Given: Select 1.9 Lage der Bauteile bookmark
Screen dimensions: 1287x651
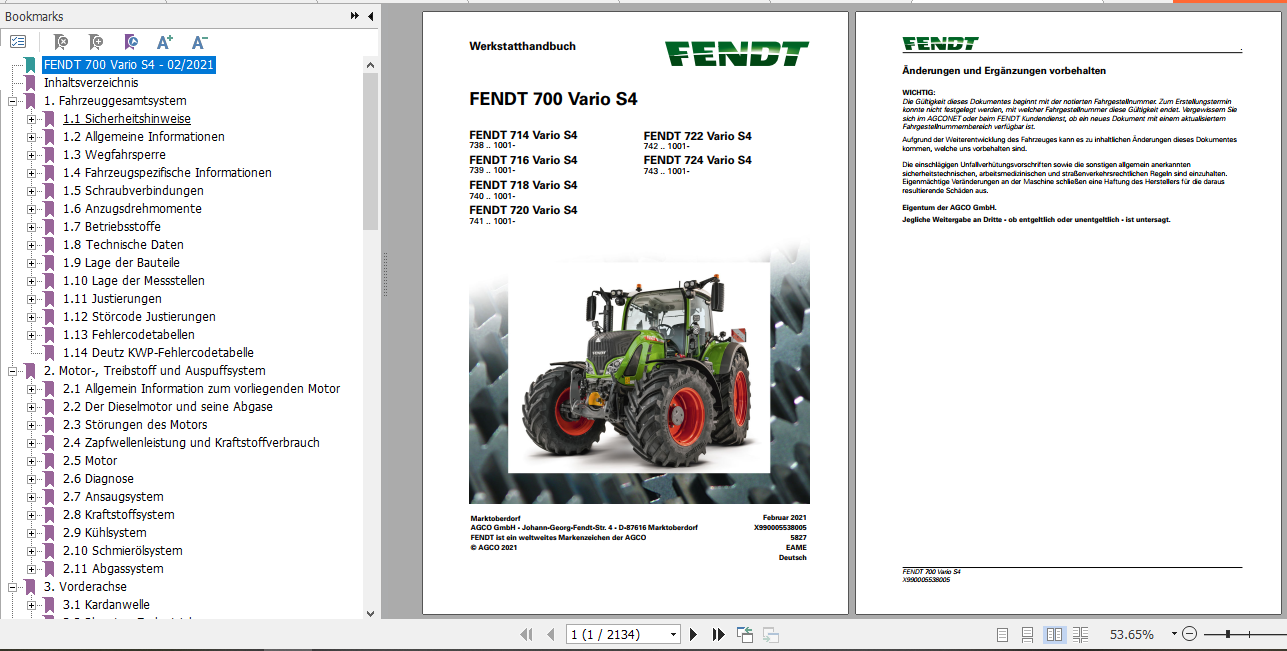Looking at the screenshot, I should click(121, 263).
